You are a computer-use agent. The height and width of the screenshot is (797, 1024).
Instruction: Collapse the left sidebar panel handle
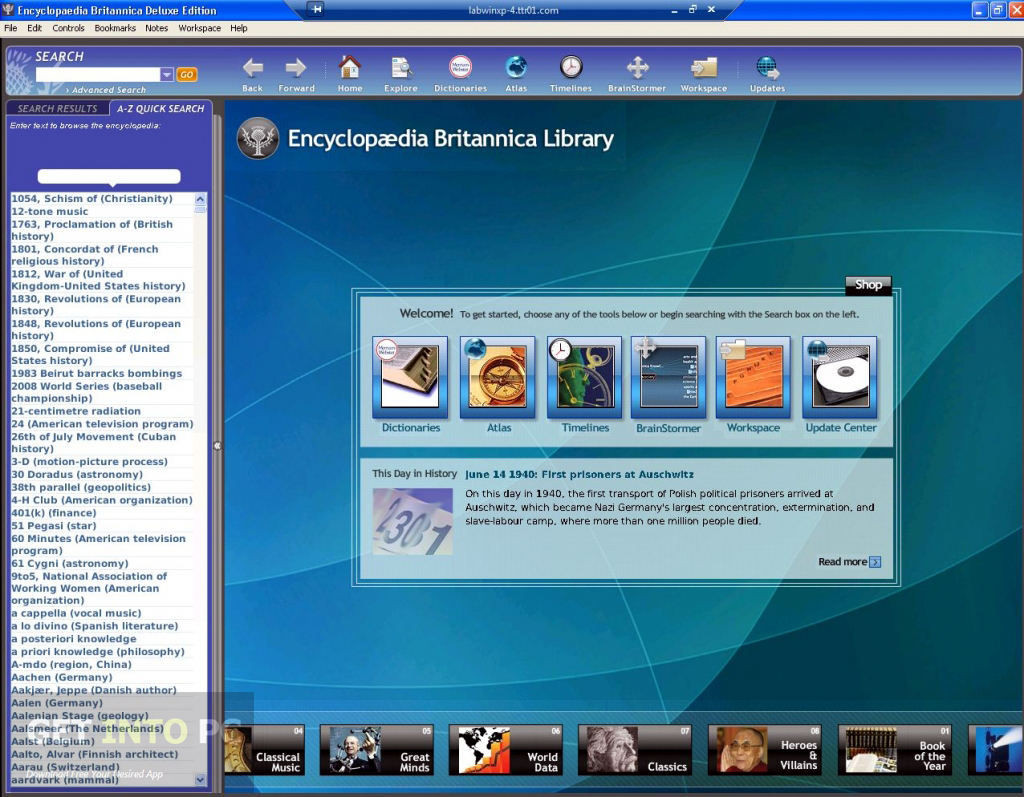[x=217, y=446]
